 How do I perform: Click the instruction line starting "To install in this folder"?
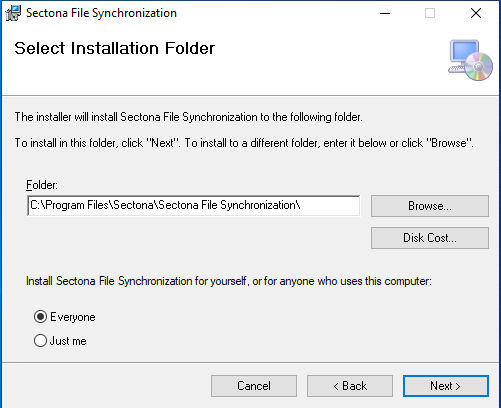click(x=244, y=143)
